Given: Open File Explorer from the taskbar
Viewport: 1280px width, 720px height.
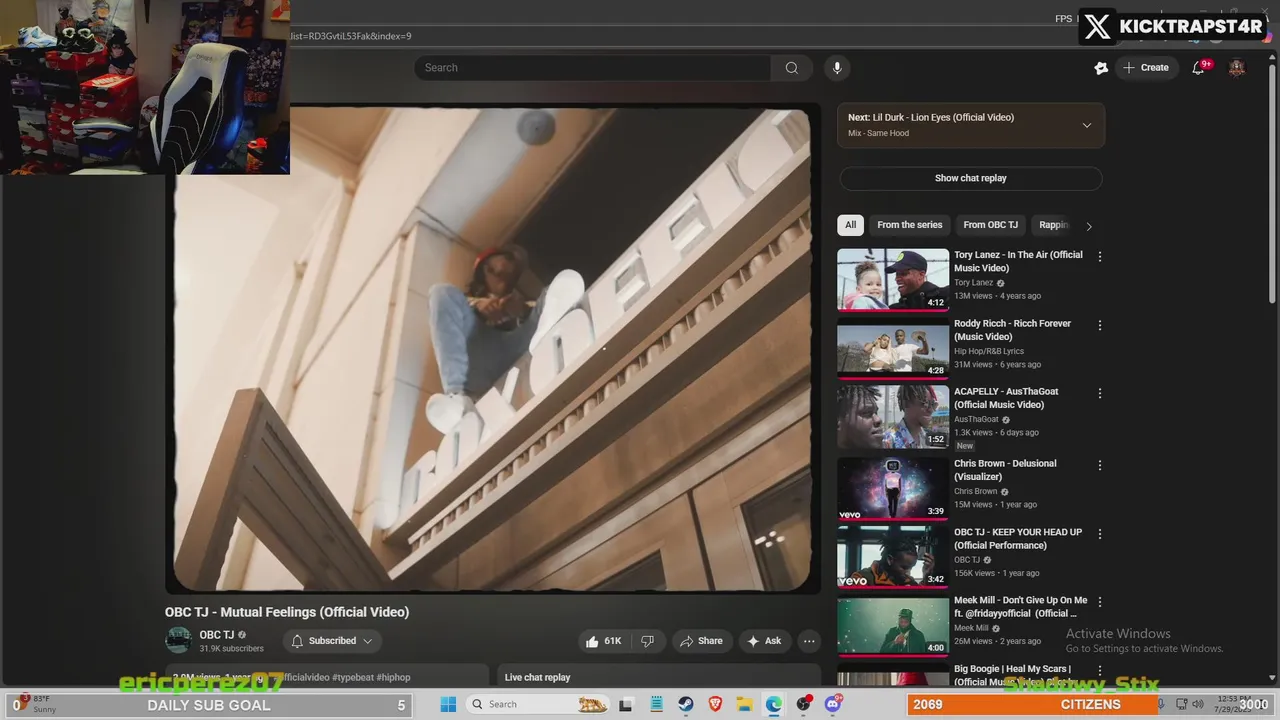Looking at the screenshot, I should pyautogui.click(x=745, y=704).
